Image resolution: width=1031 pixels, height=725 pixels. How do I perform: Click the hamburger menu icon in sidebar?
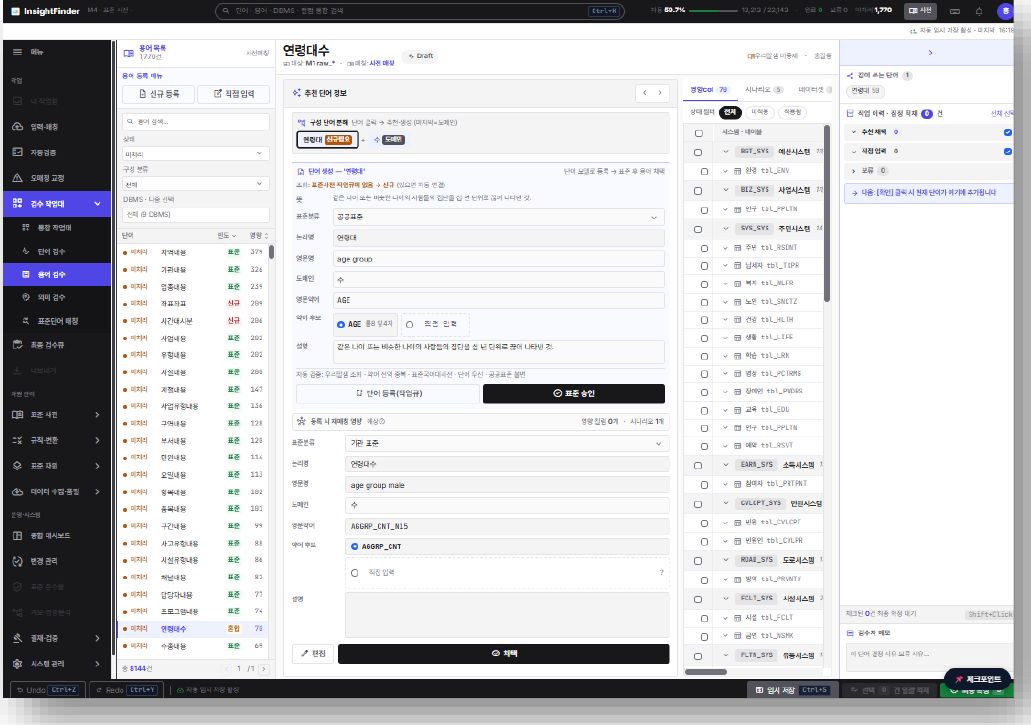17,52
